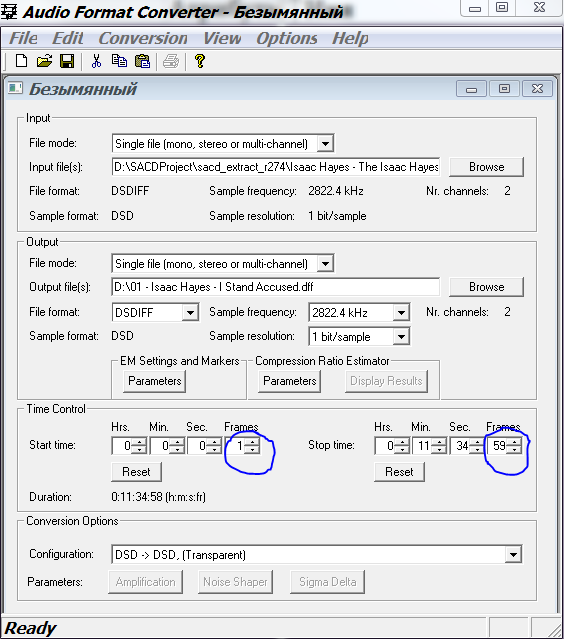
Task: Click the Paste clipboard icon
Action: (142, 61)
